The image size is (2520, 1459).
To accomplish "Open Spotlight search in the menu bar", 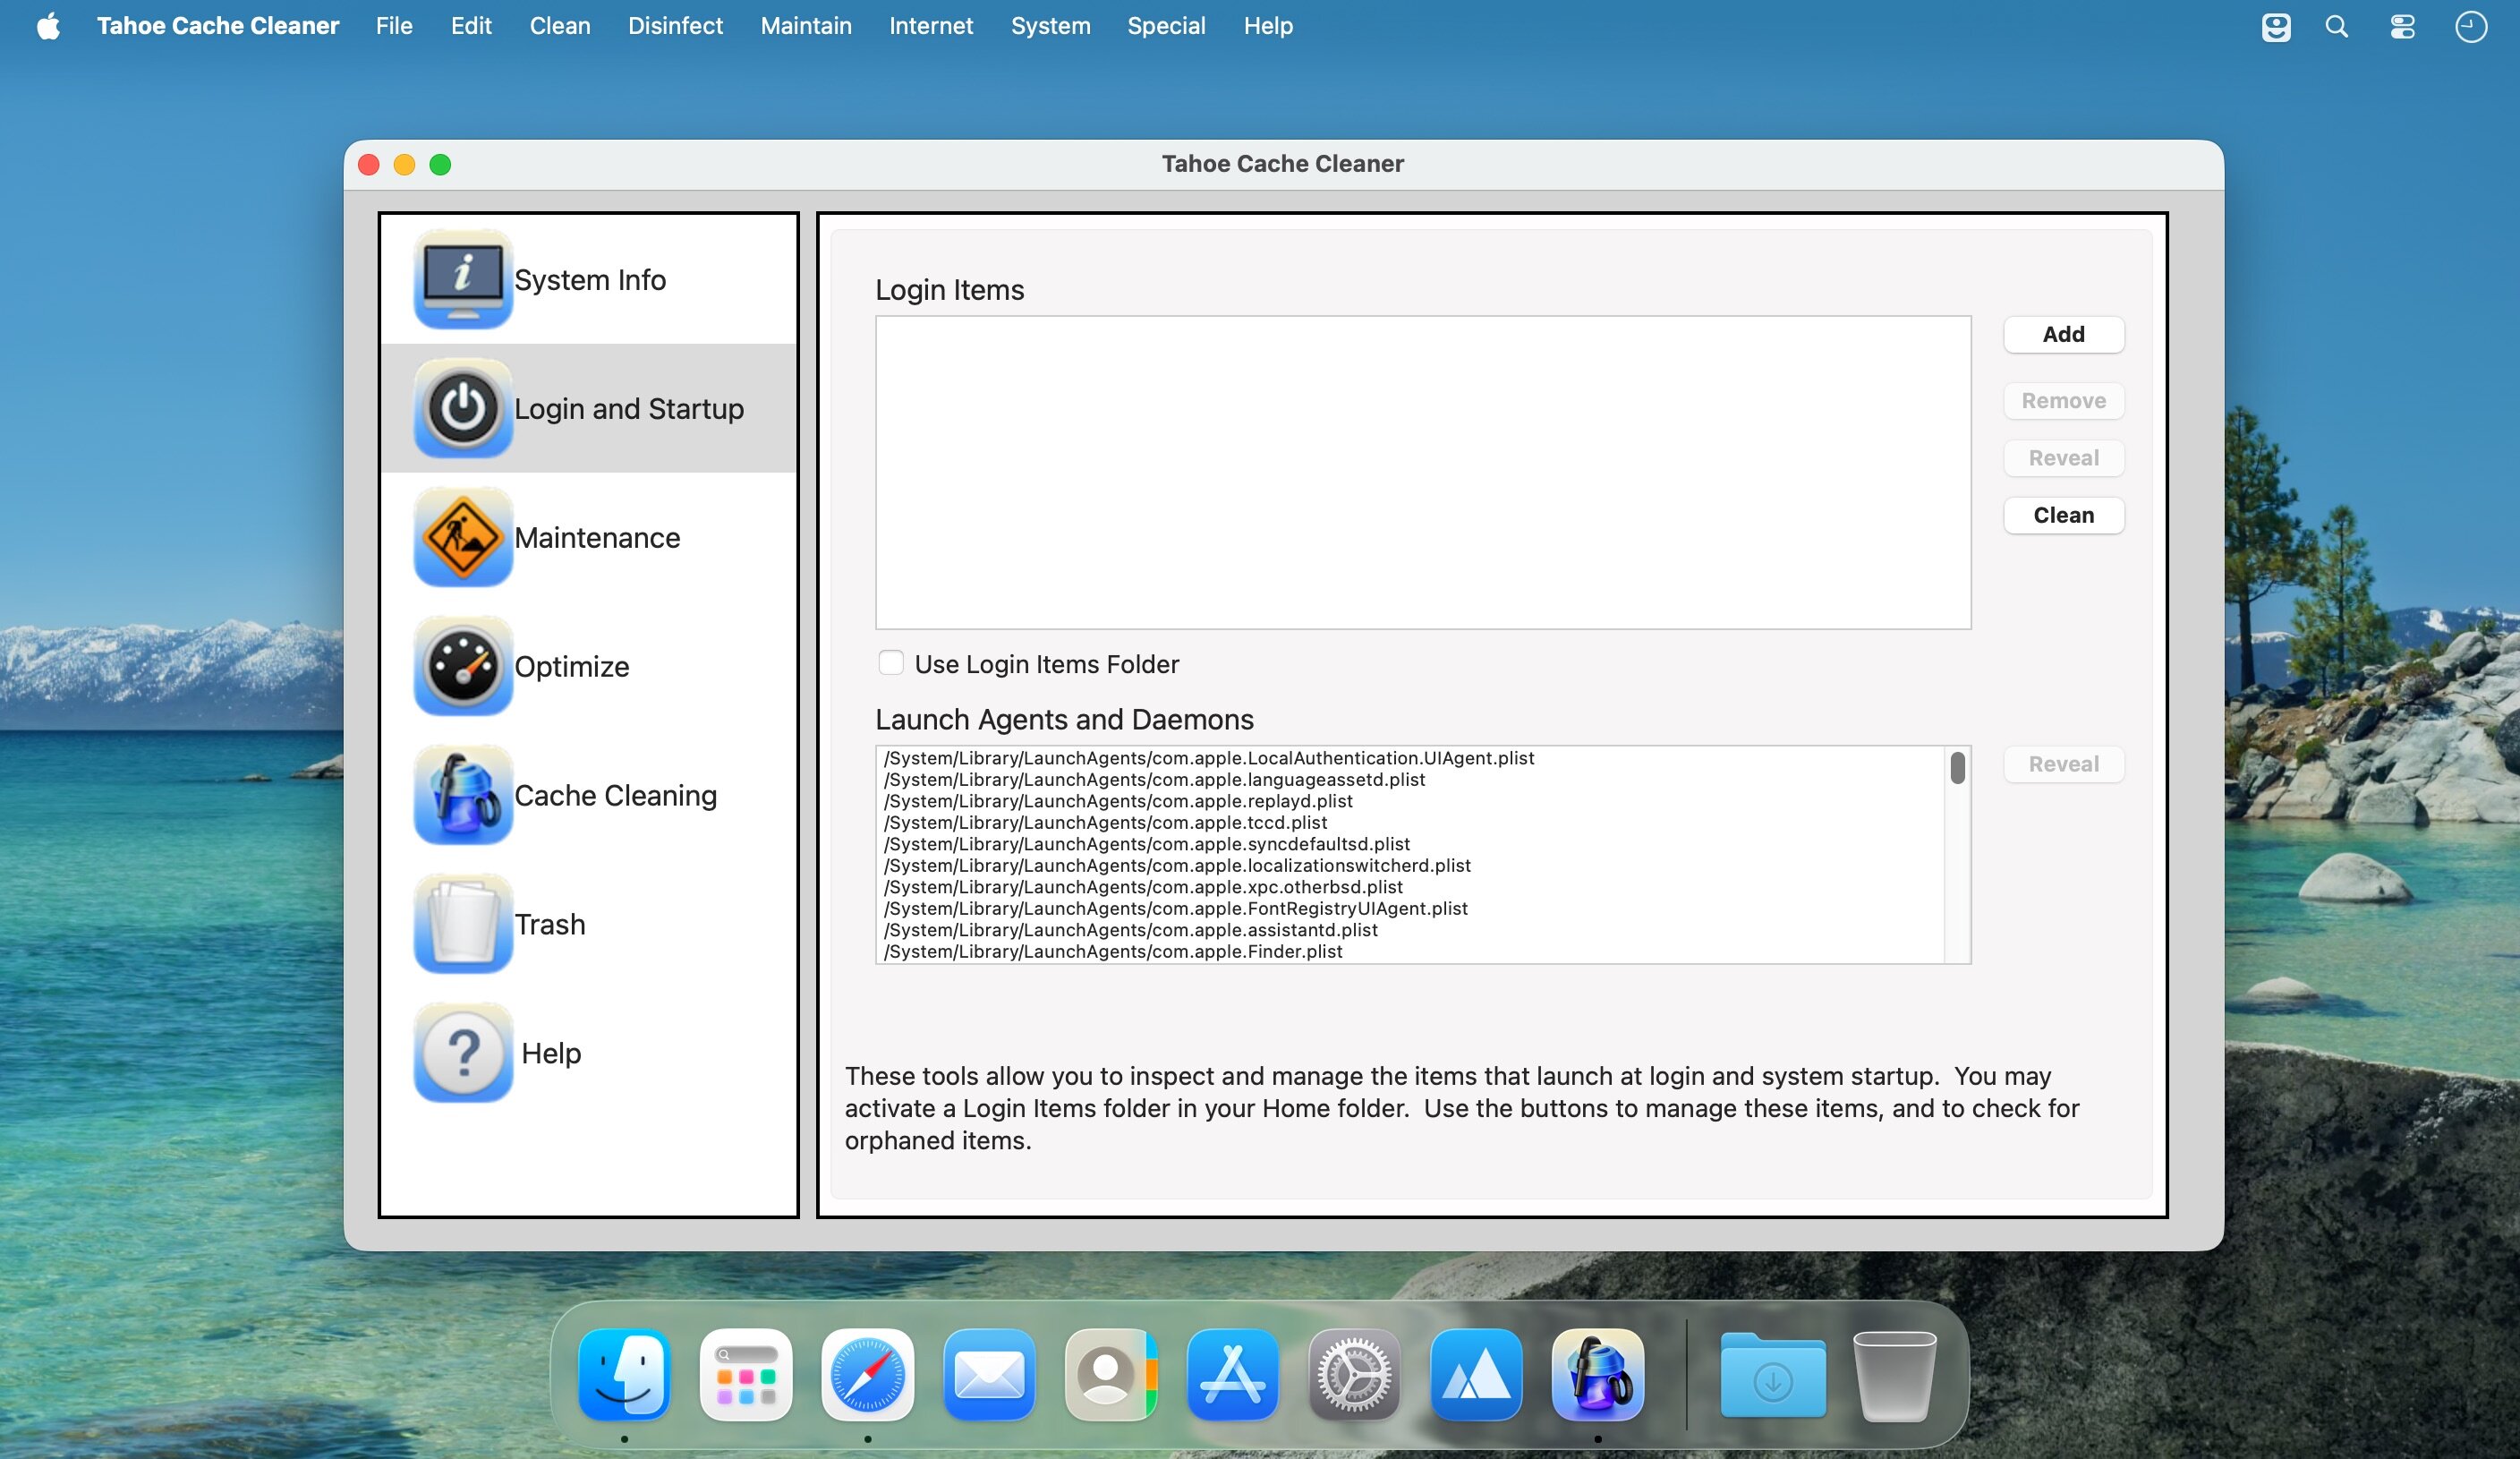I will click(x=2336, y=26).
